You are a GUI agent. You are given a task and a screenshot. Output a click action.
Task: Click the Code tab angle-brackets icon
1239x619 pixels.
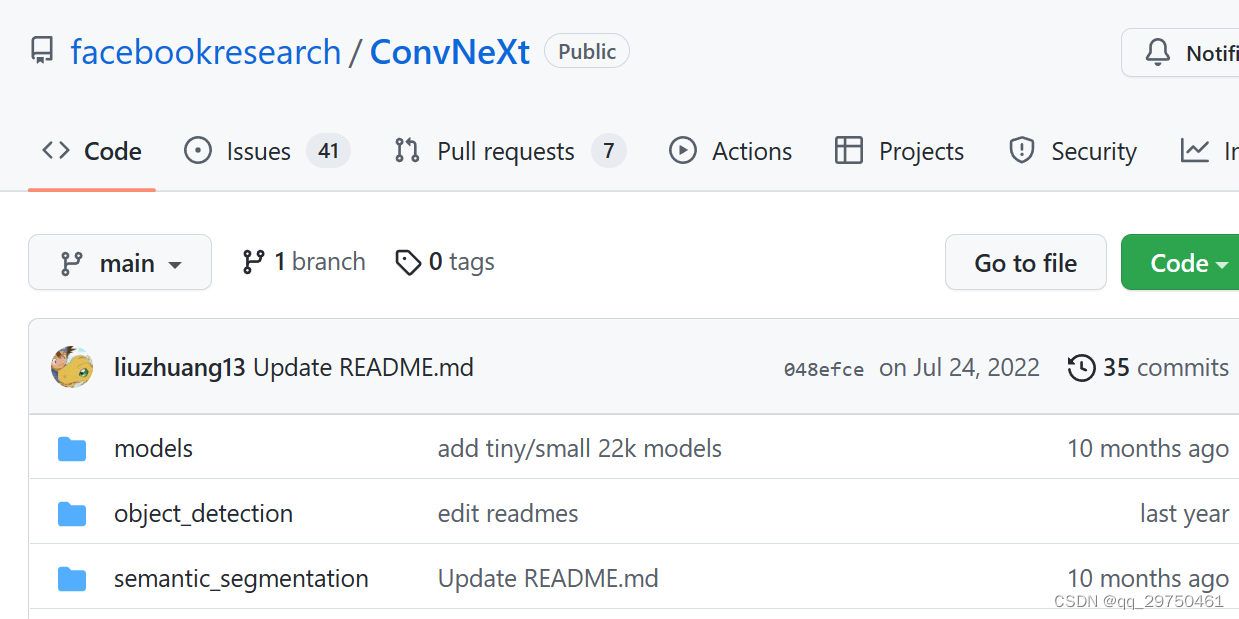click(56, 151)
